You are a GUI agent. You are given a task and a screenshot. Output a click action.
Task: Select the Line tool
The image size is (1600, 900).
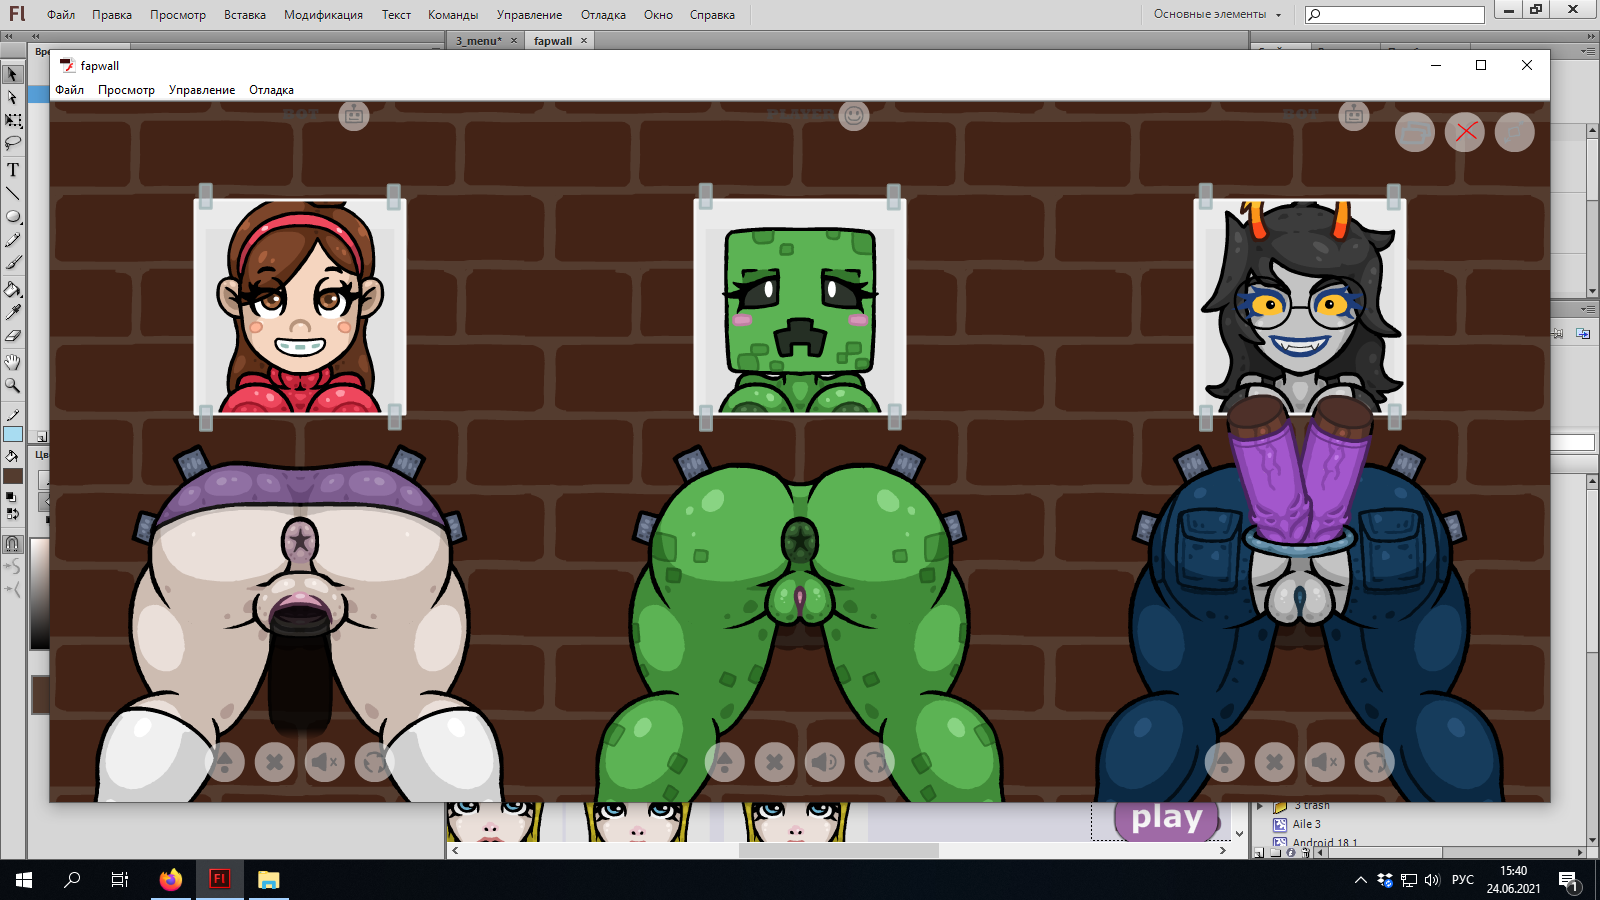tap(13, 193)
